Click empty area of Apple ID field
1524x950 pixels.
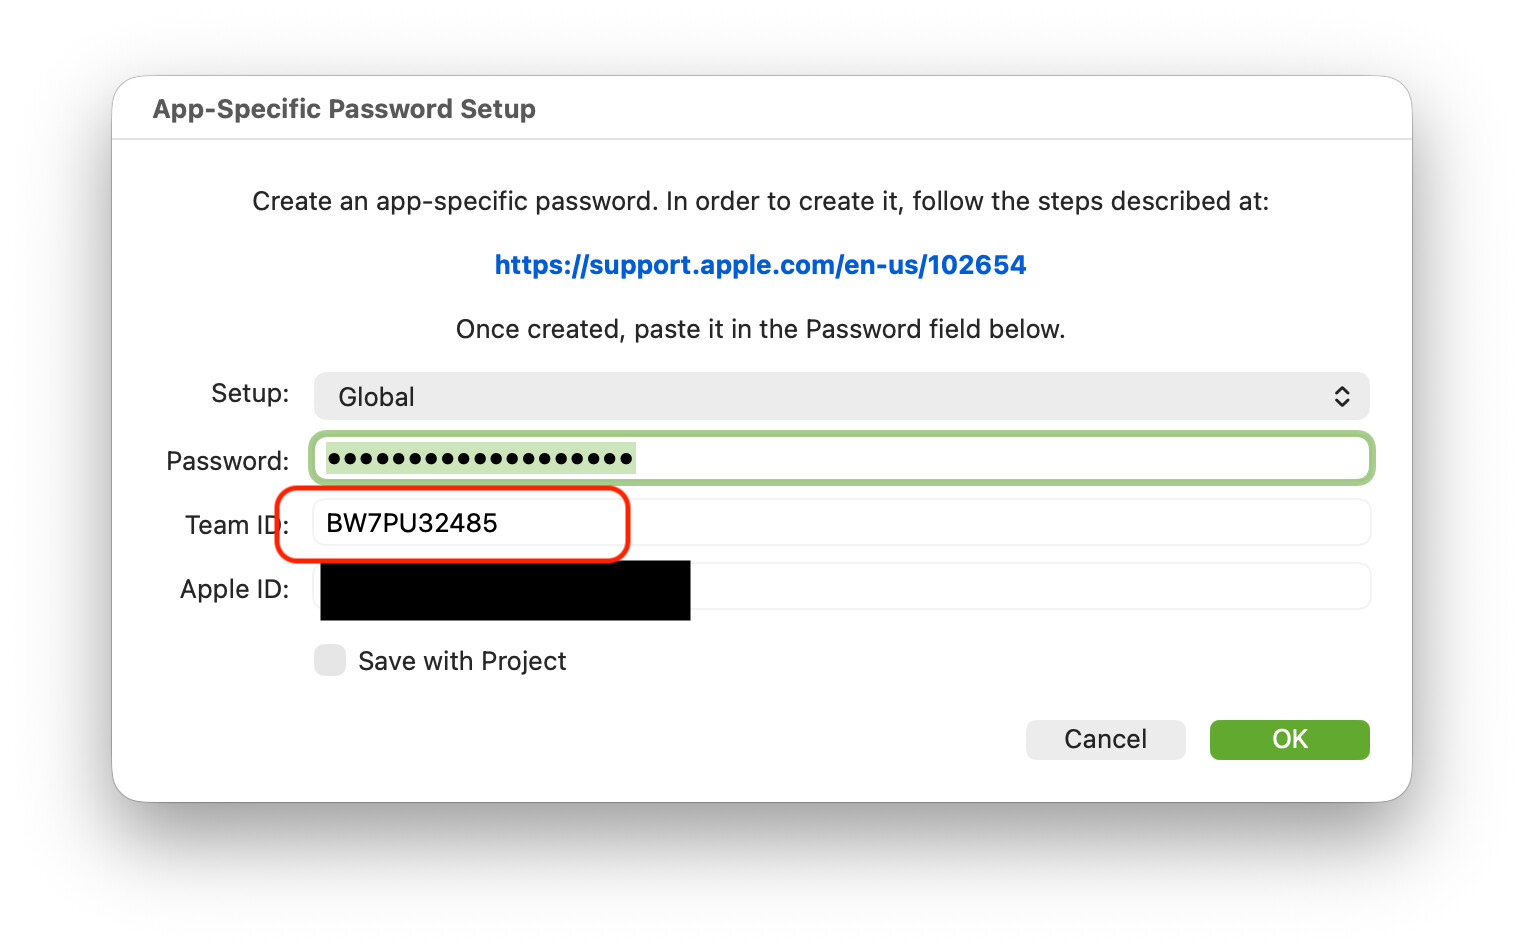click(x=1030, y=587)
